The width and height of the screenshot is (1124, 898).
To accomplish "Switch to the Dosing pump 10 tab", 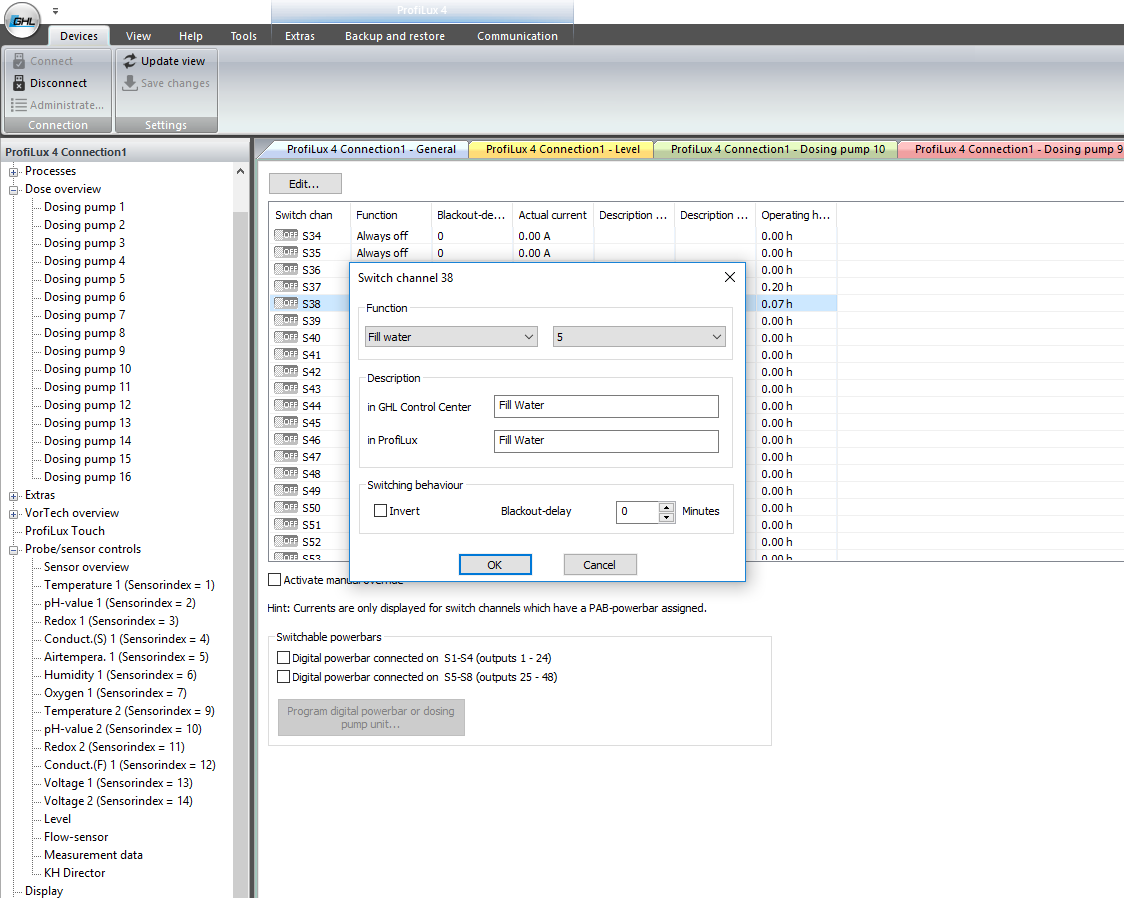I will 778,149.
